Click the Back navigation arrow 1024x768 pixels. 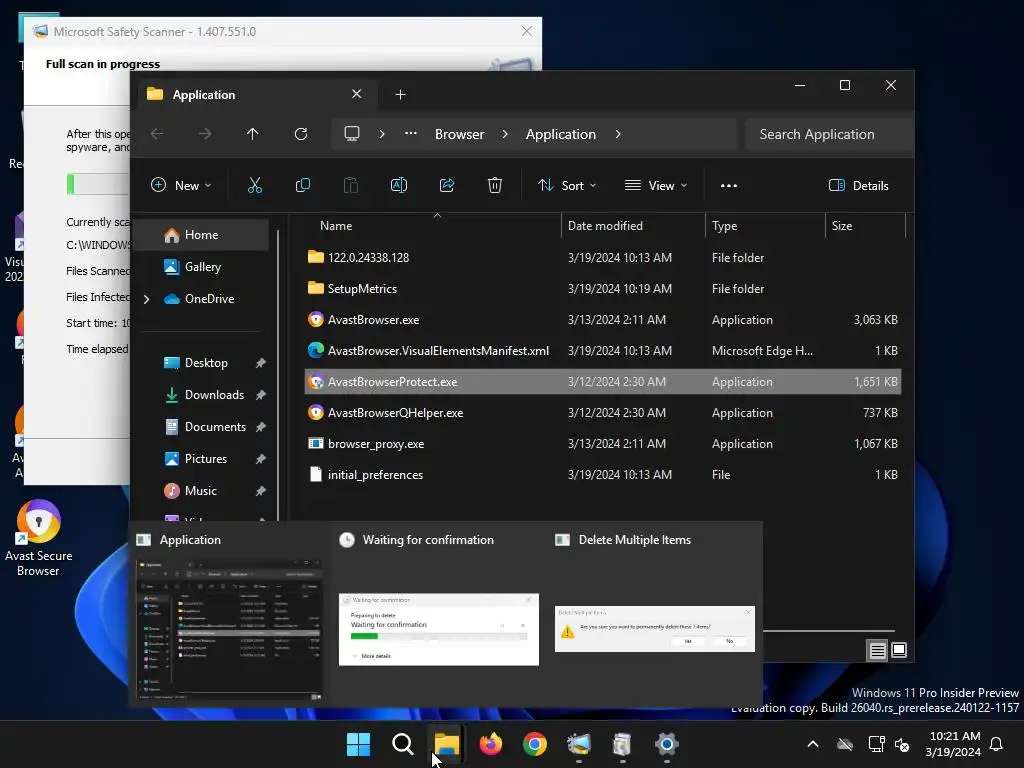pos(157,134)
